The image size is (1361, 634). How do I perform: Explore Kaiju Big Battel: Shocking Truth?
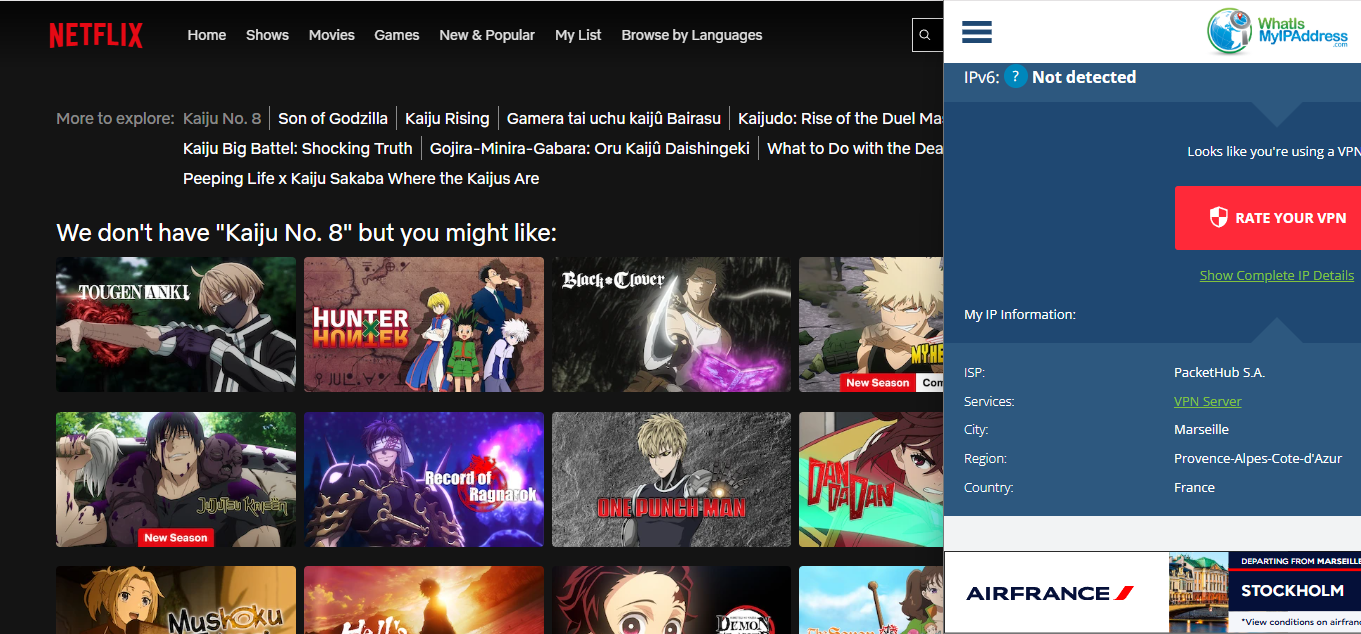[x=298, y=148]
